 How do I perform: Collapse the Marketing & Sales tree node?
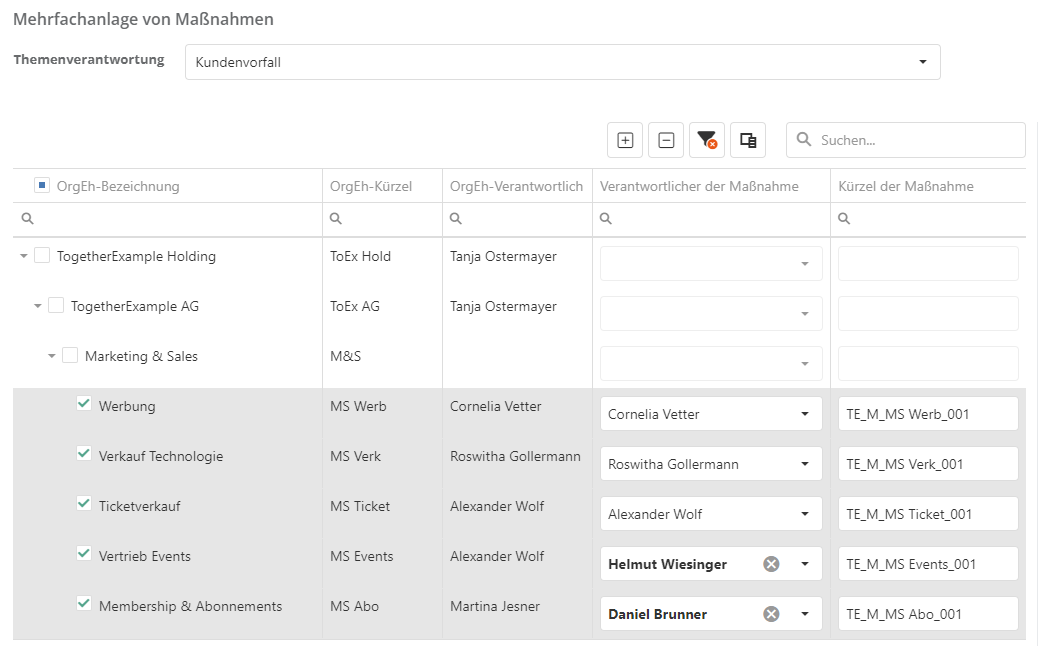point(52,356)
